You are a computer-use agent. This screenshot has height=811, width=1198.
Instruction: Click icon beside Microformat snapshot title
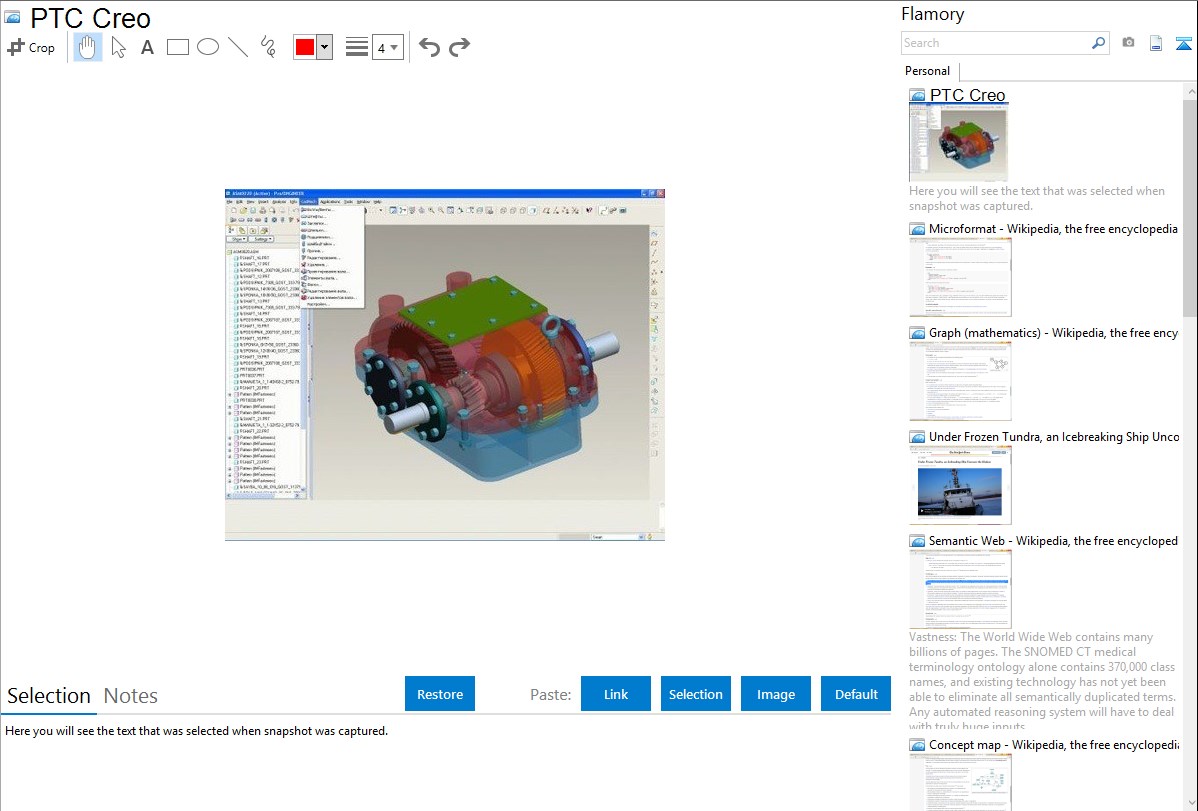tap(917, 229)
